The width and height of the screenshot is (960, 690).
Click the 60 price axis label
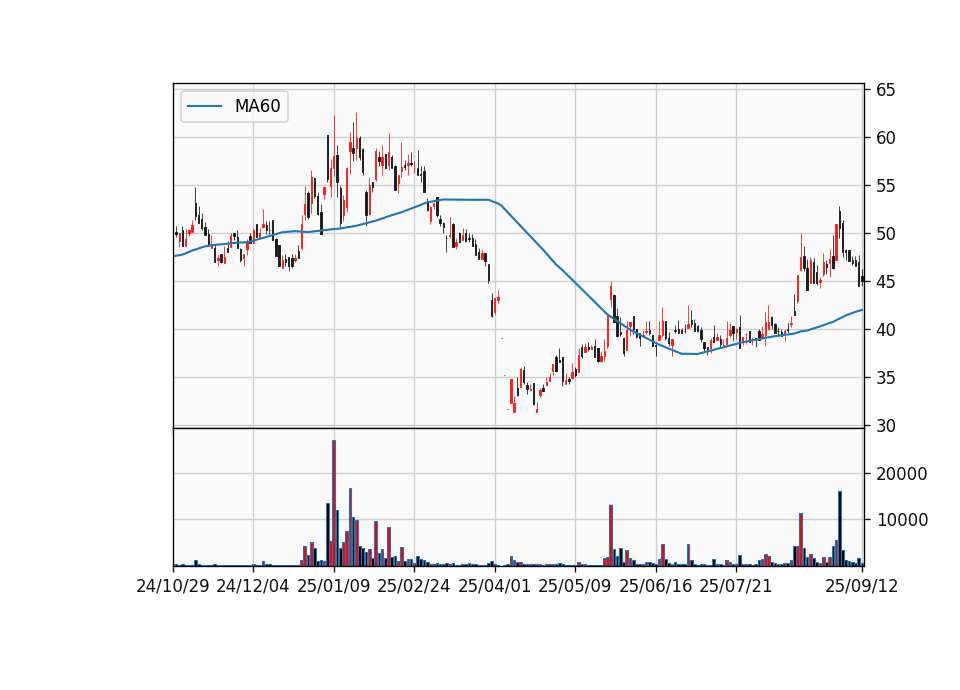click(886, 138)
